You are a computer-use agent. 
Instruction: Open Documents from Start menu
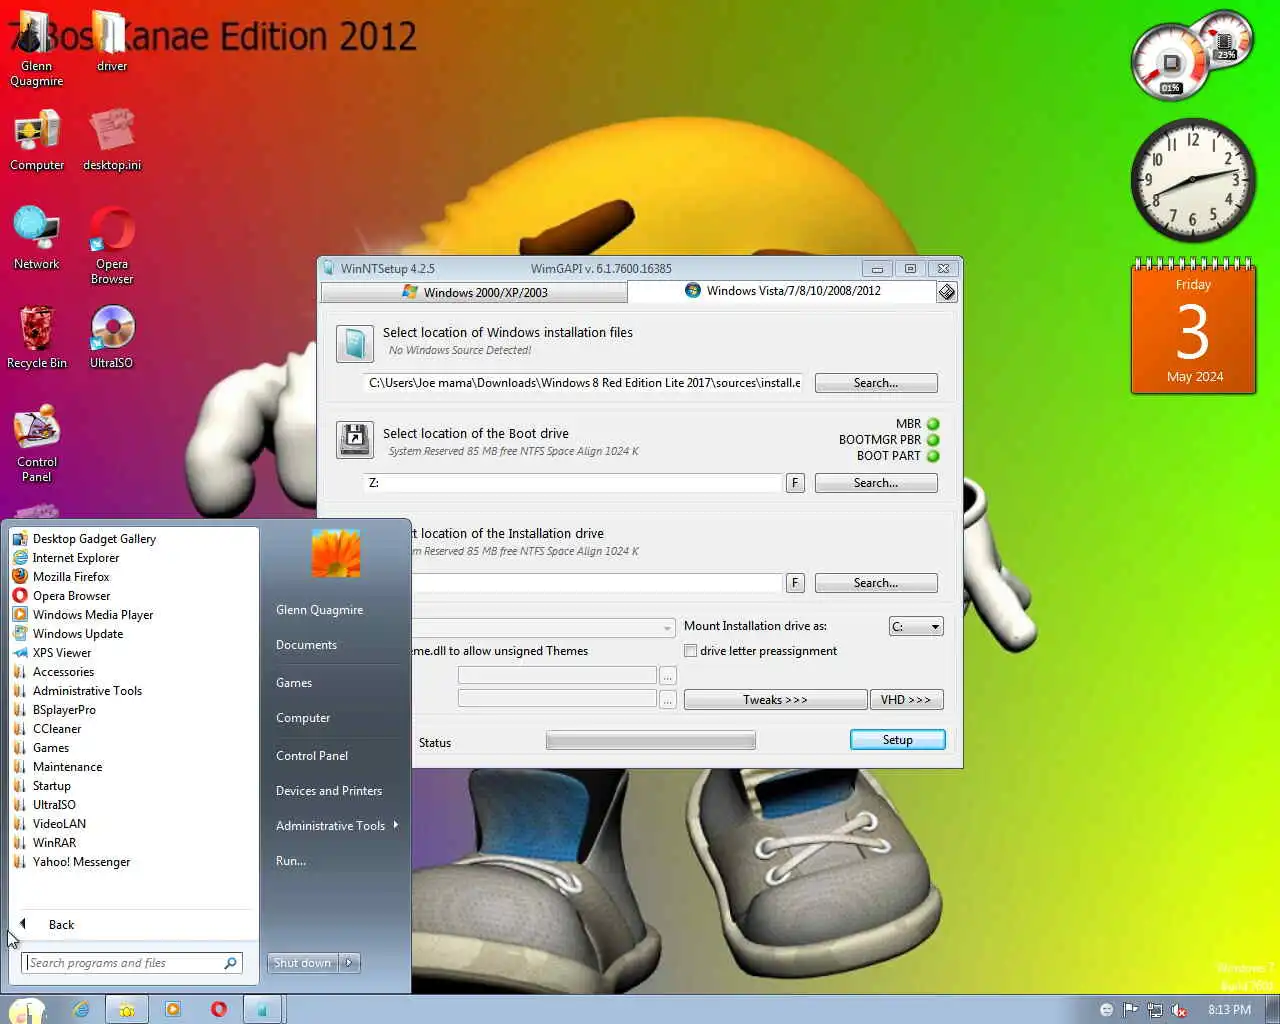click(x=306, y=645)
